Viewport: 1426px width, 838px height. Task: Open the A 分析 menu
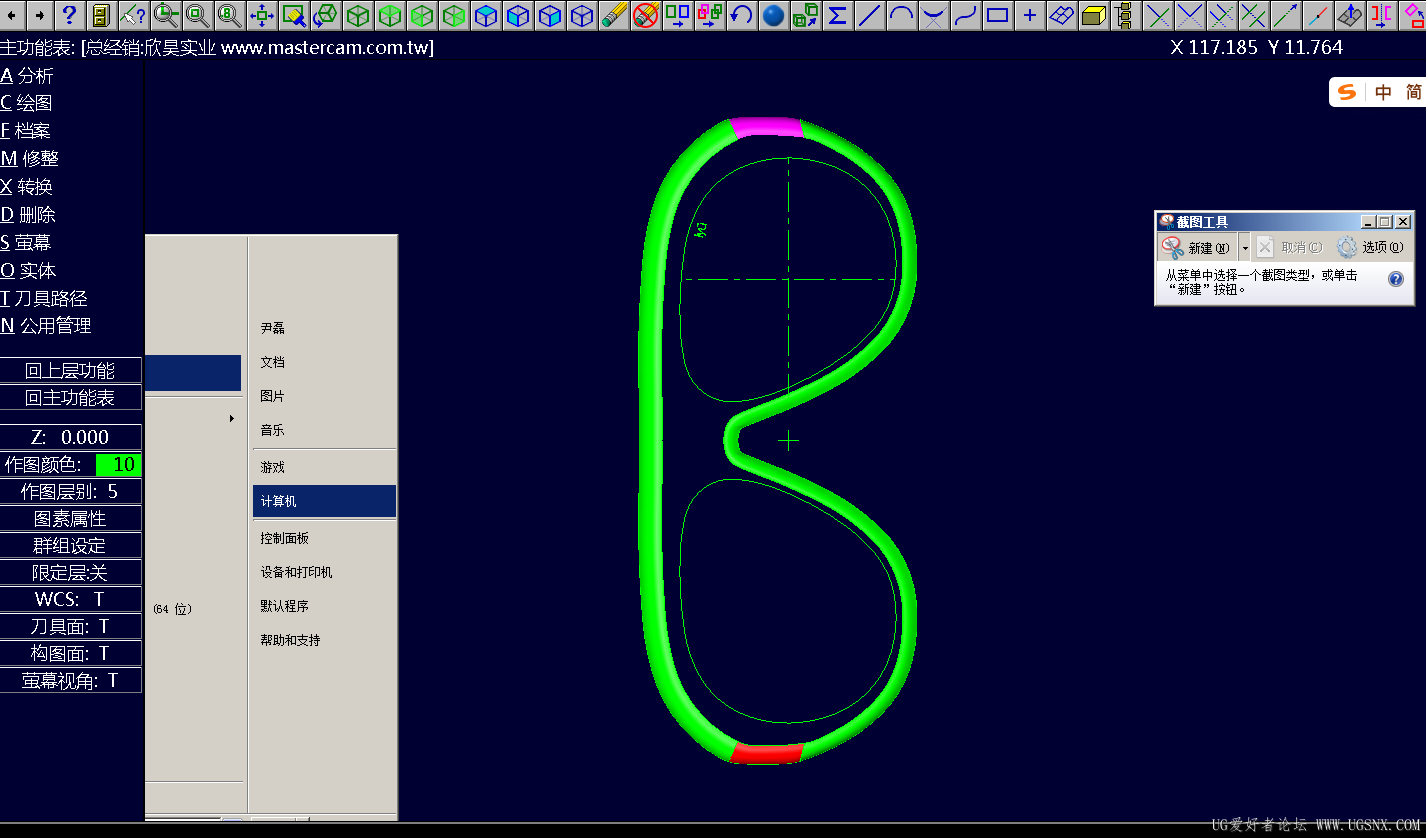(x=27, y=75)
